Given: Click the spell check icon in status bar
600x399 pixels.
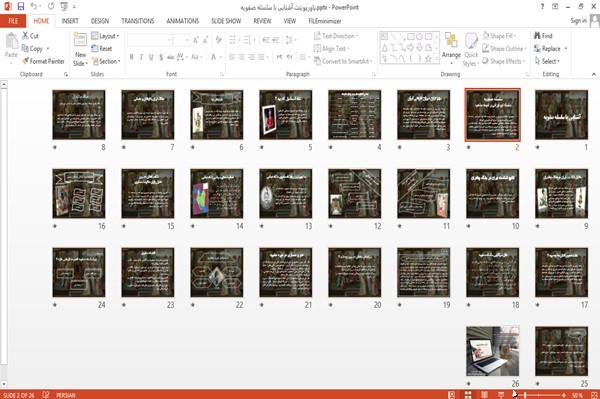Looking at the screenshot, I should click(46, 395).
